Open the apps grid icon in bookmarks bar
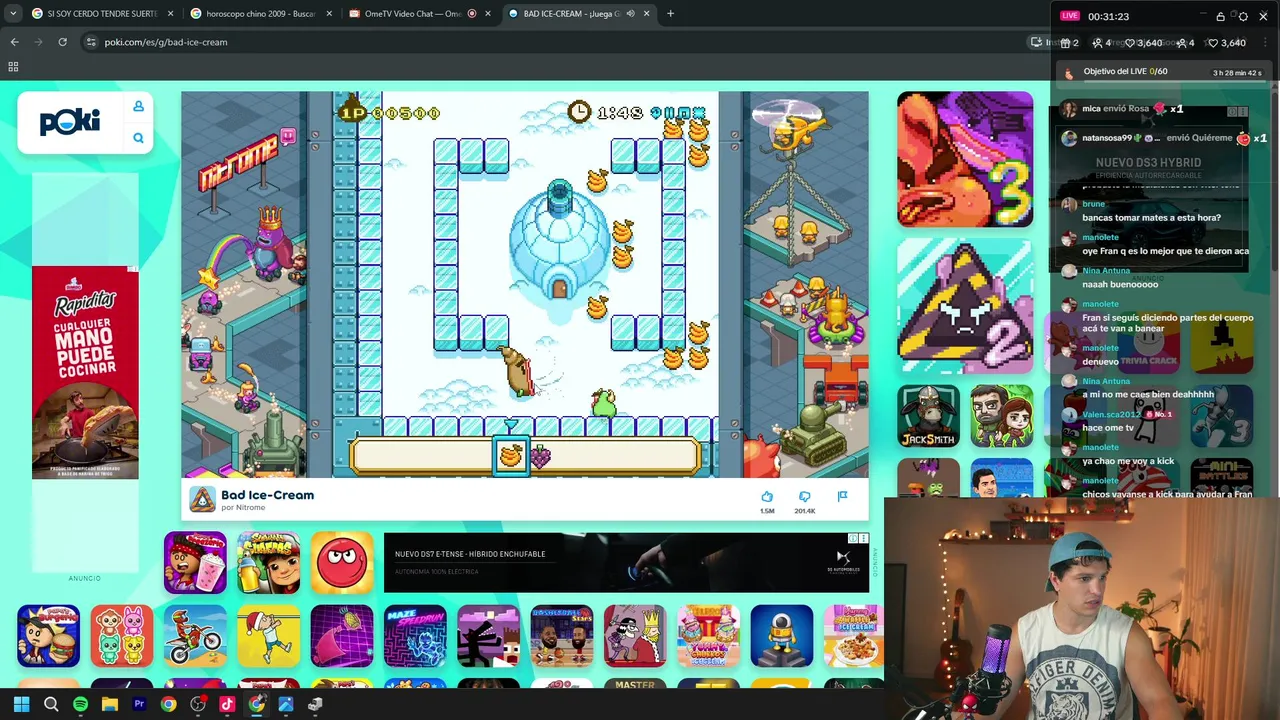1280x720 pixels. pyautogui.click(x=13, y=67)
